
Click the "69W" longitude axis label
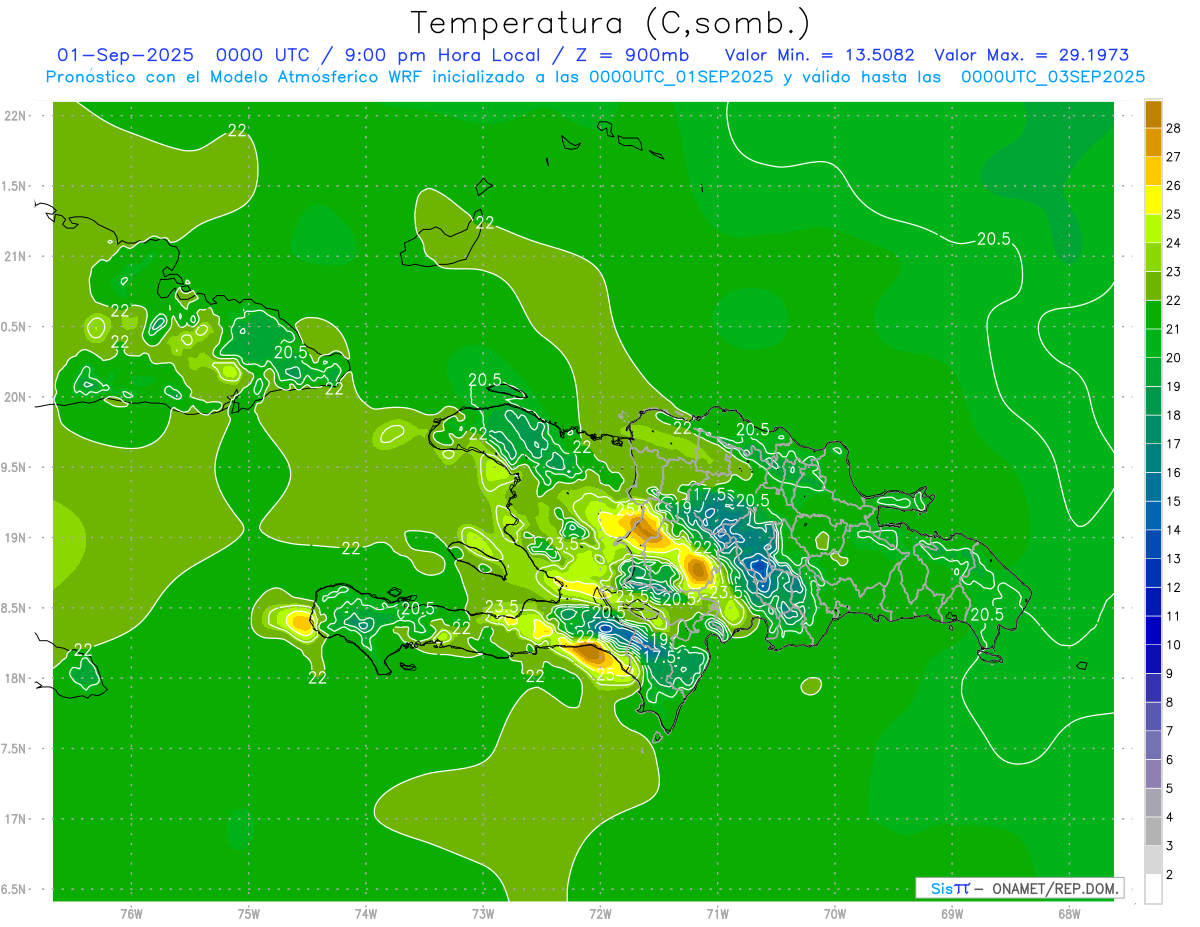[x=952, y=914]
